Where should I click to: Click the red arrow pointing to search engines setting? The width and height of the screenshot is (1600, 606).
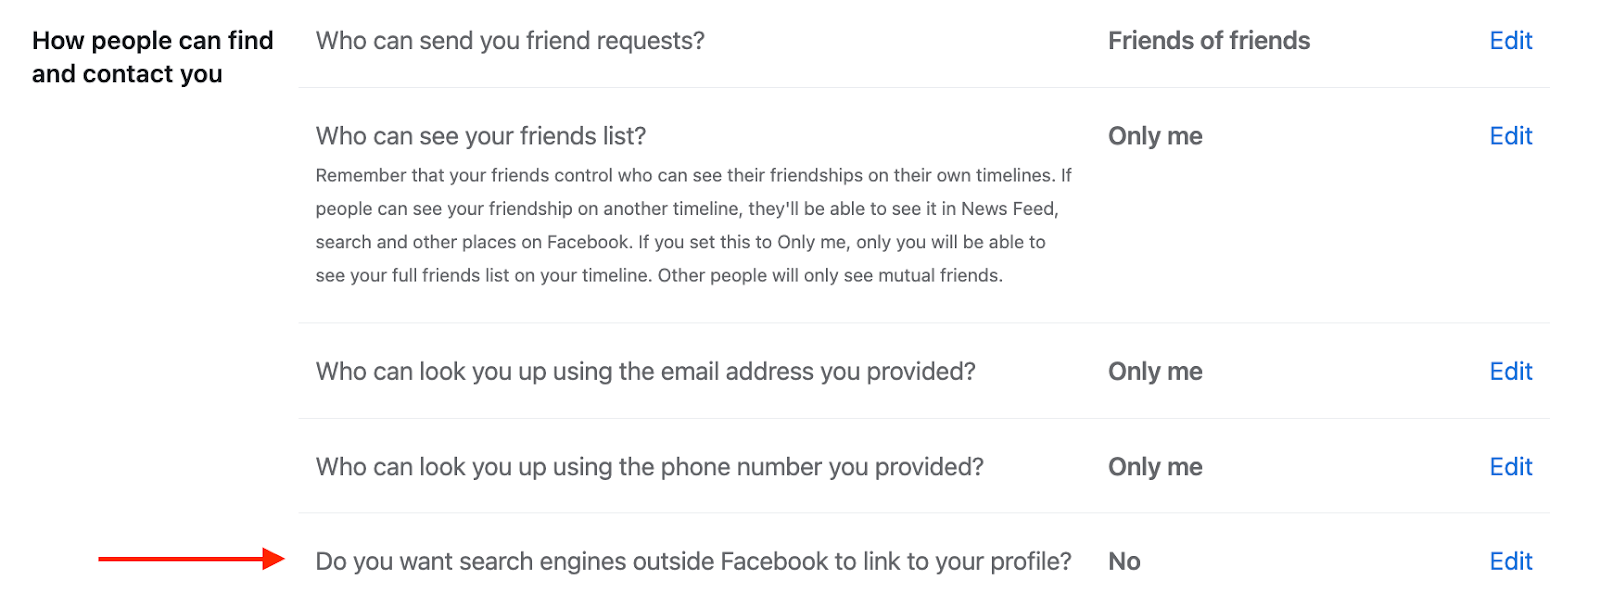coord(190,559)
